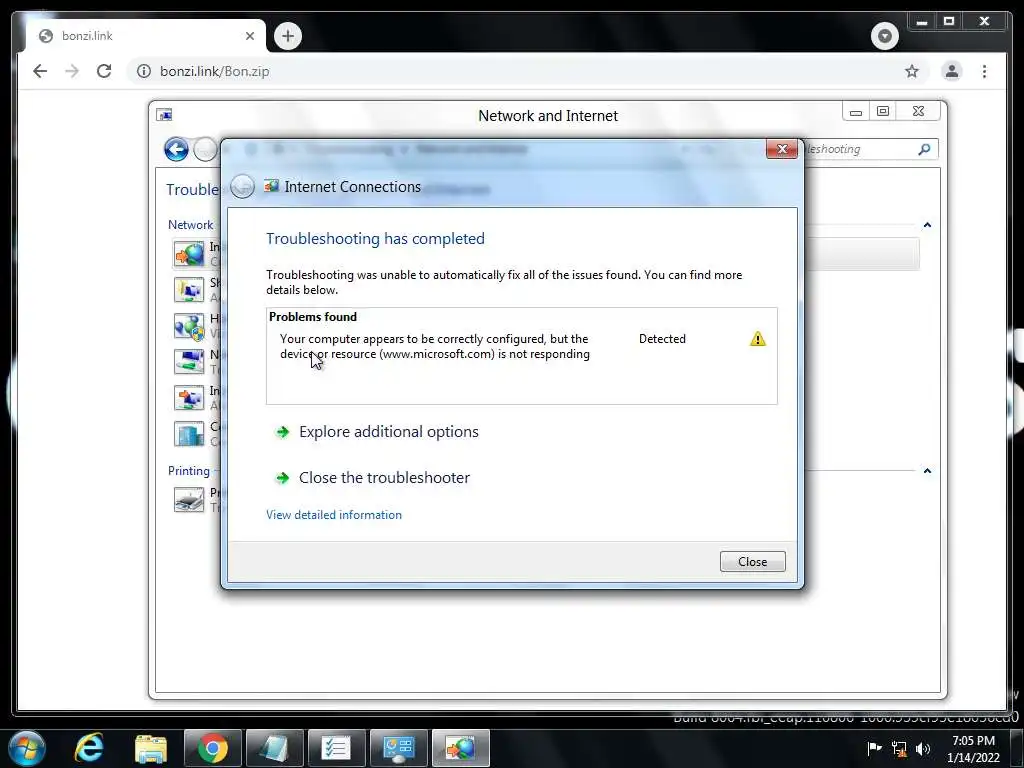Select the HomeGroup troubleshooter icon
The height and width of the screenshot is (768, 1024).
coord(189,326)
